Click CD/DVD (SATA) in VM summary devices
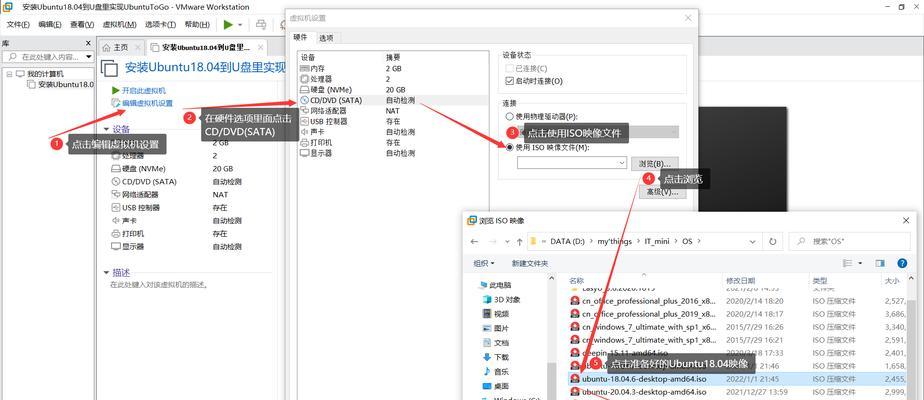Viewport: 924px width, 400px height. pos(144,181)
